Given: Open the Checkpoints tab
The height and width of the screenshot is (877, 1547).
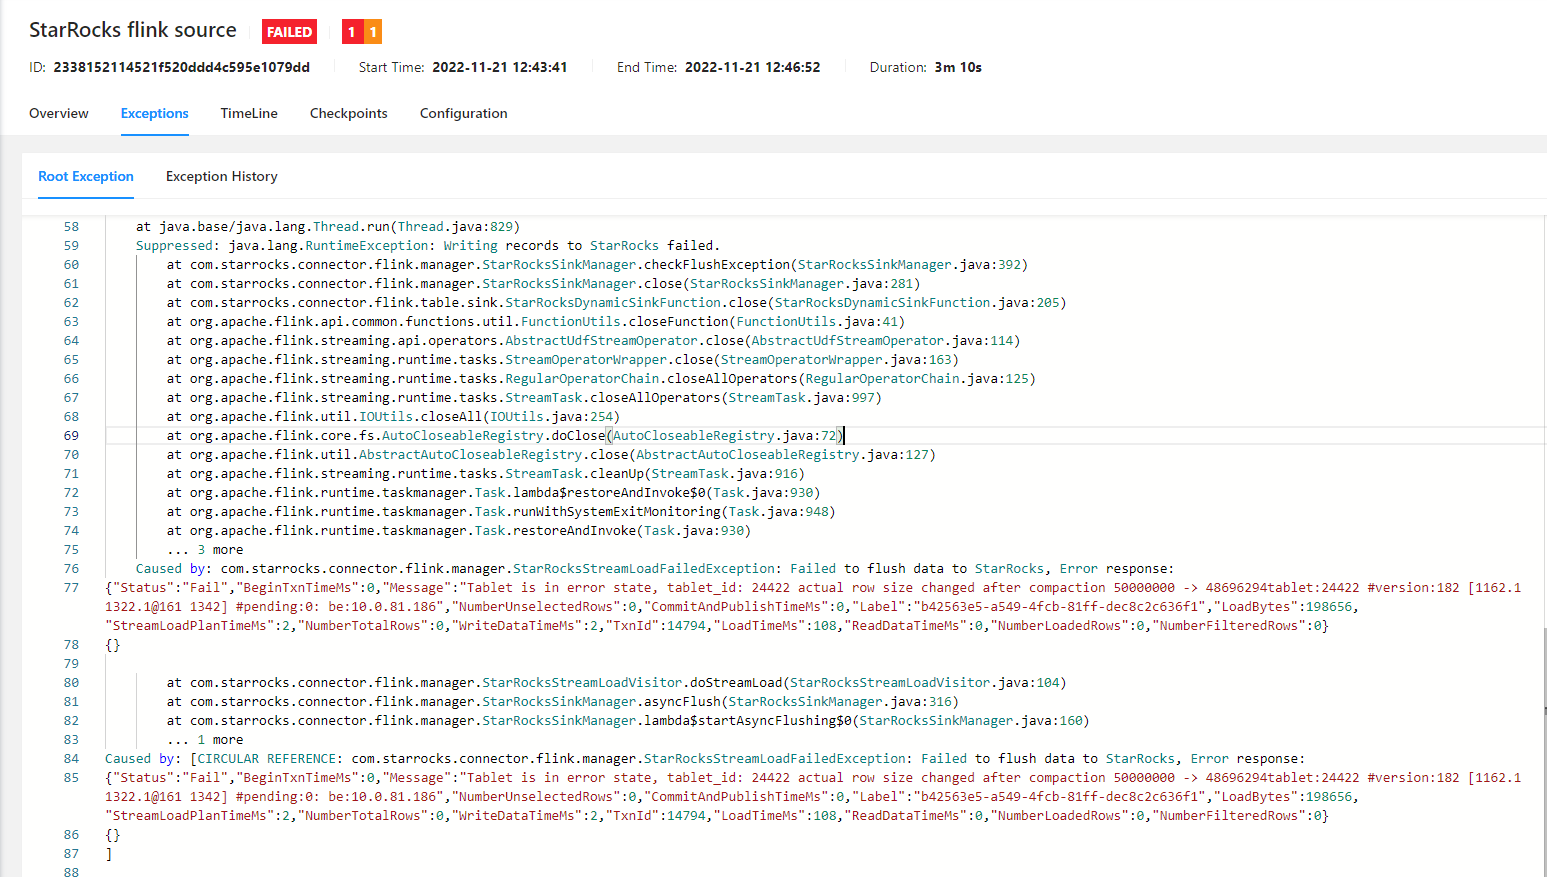Looking at the screenshot, I should 349,113.
